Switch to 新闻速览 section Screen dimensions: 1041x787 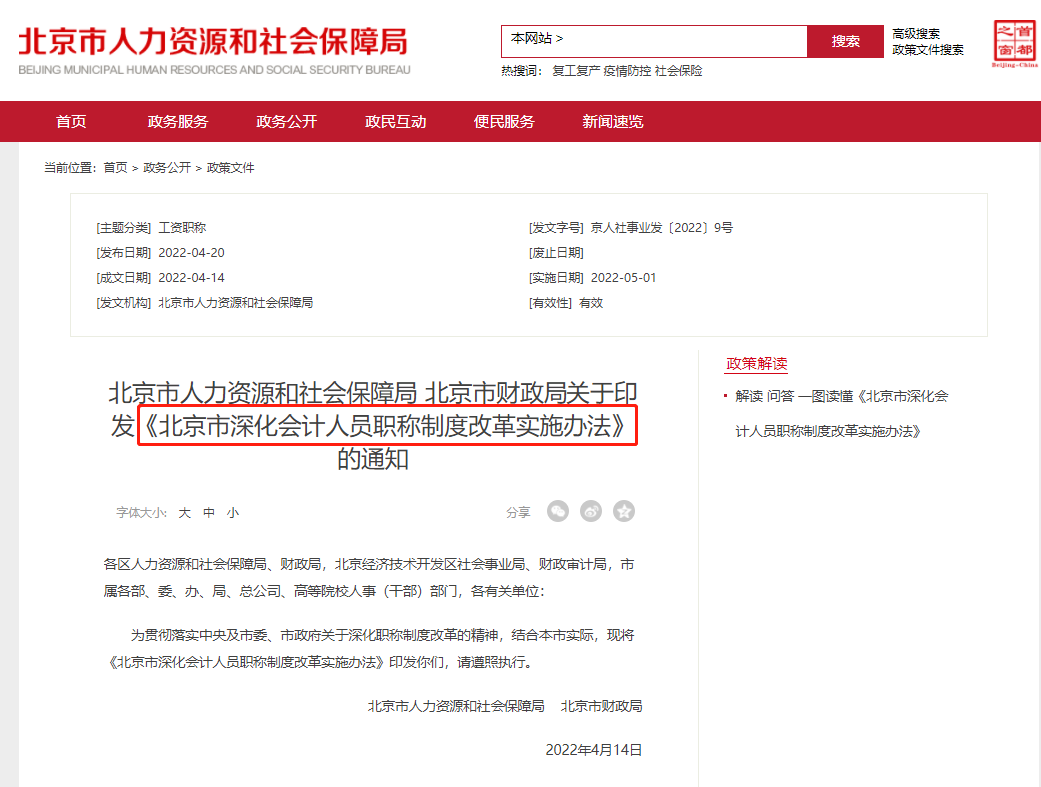click(612, 121)
